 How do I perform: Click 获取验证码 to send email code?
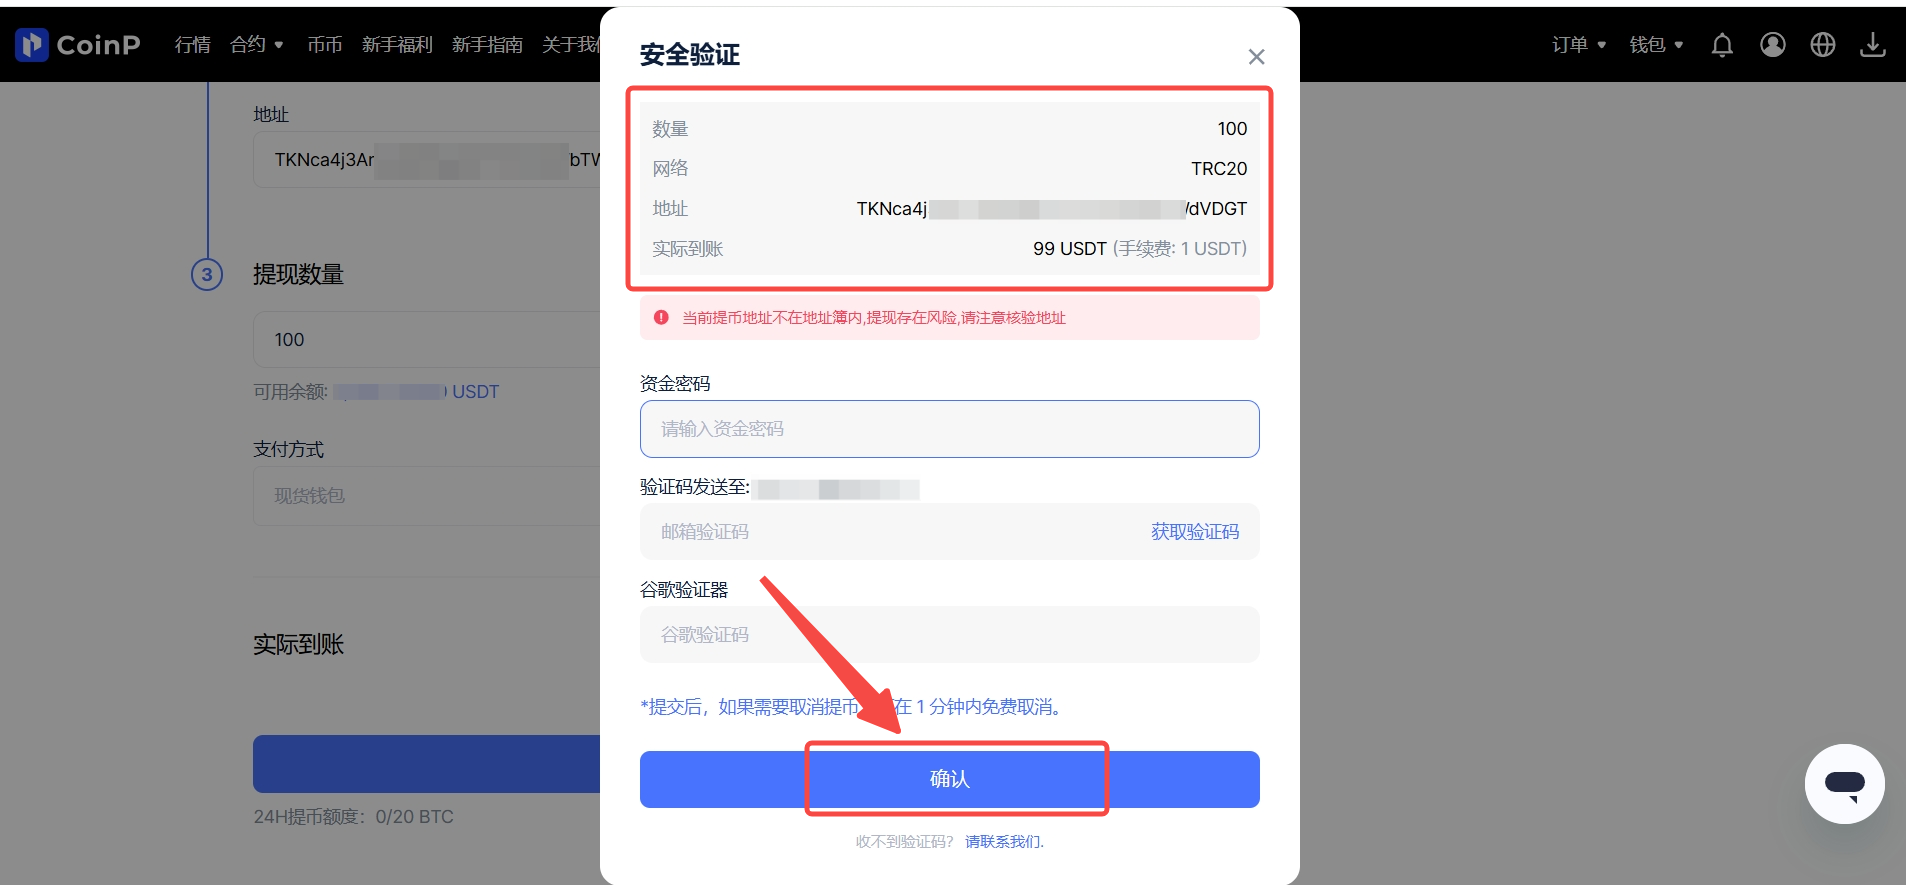tap(1195, 532)
